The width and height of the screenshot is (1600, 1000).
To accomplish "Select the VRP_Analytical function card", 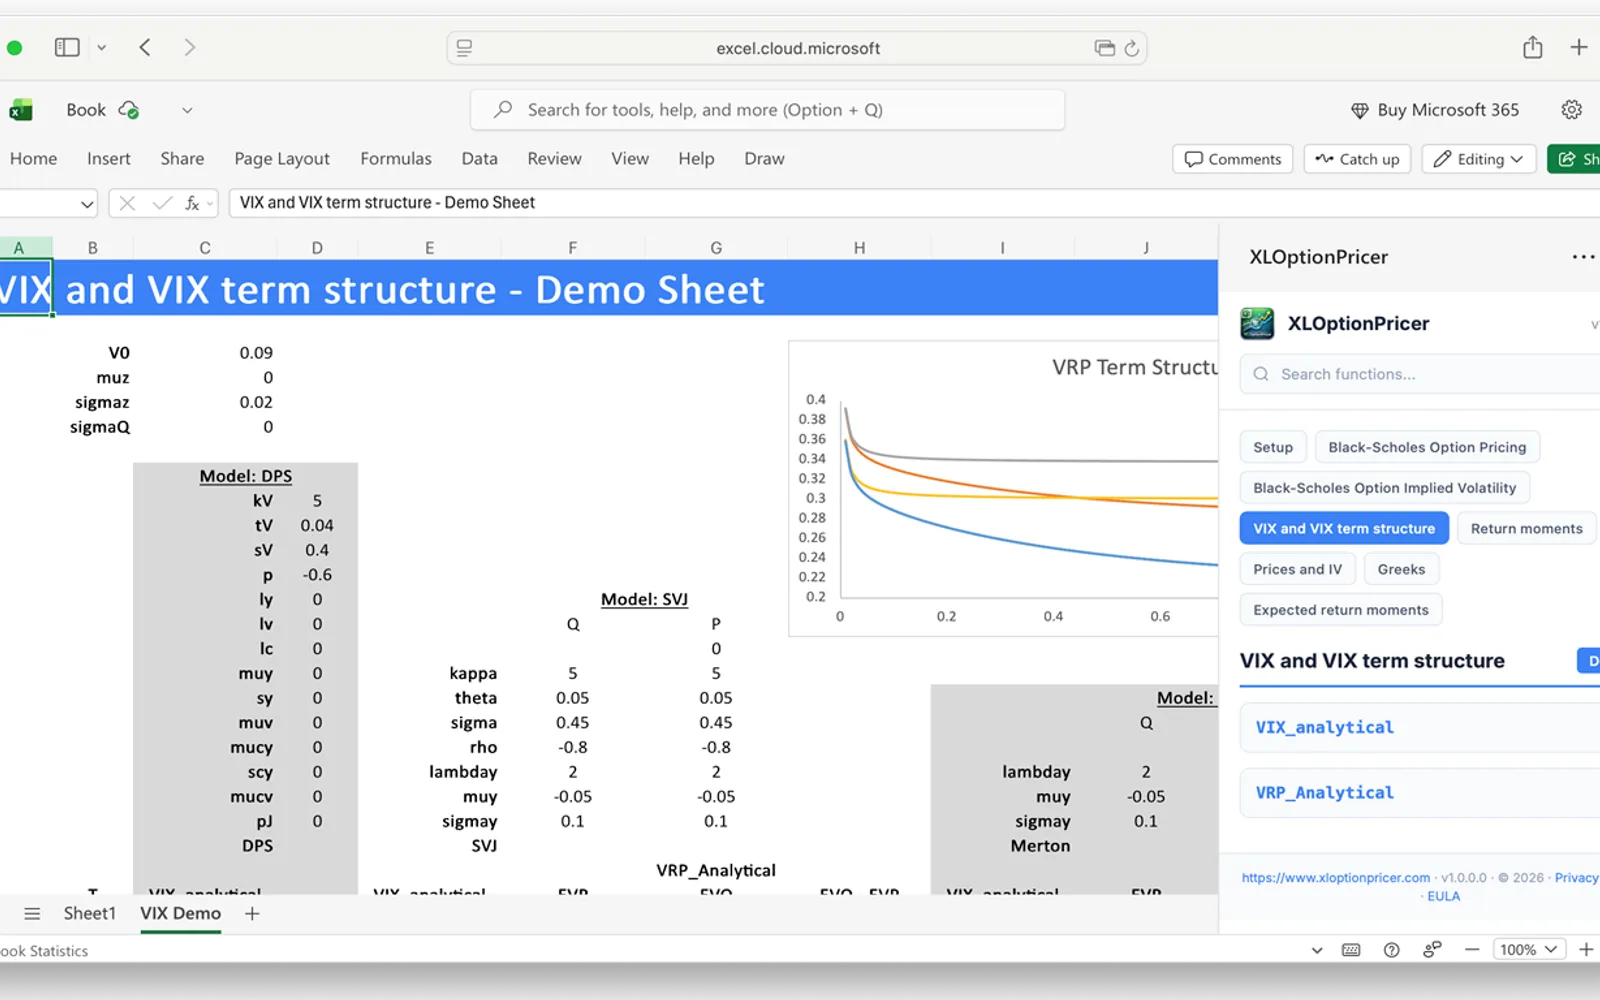I will tap(1420, 793).
